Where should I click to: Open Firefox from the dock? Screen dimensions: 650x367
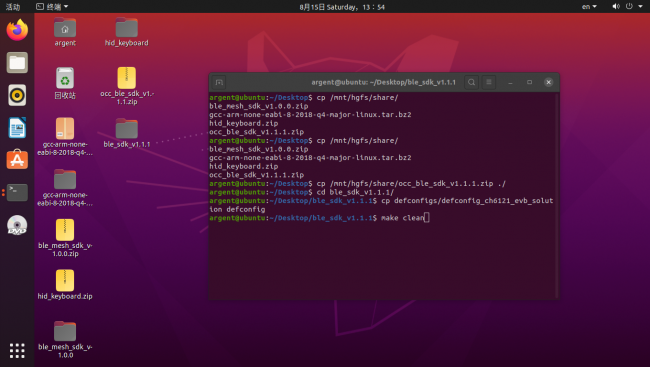pyautogui.click(x=17, y=30)
